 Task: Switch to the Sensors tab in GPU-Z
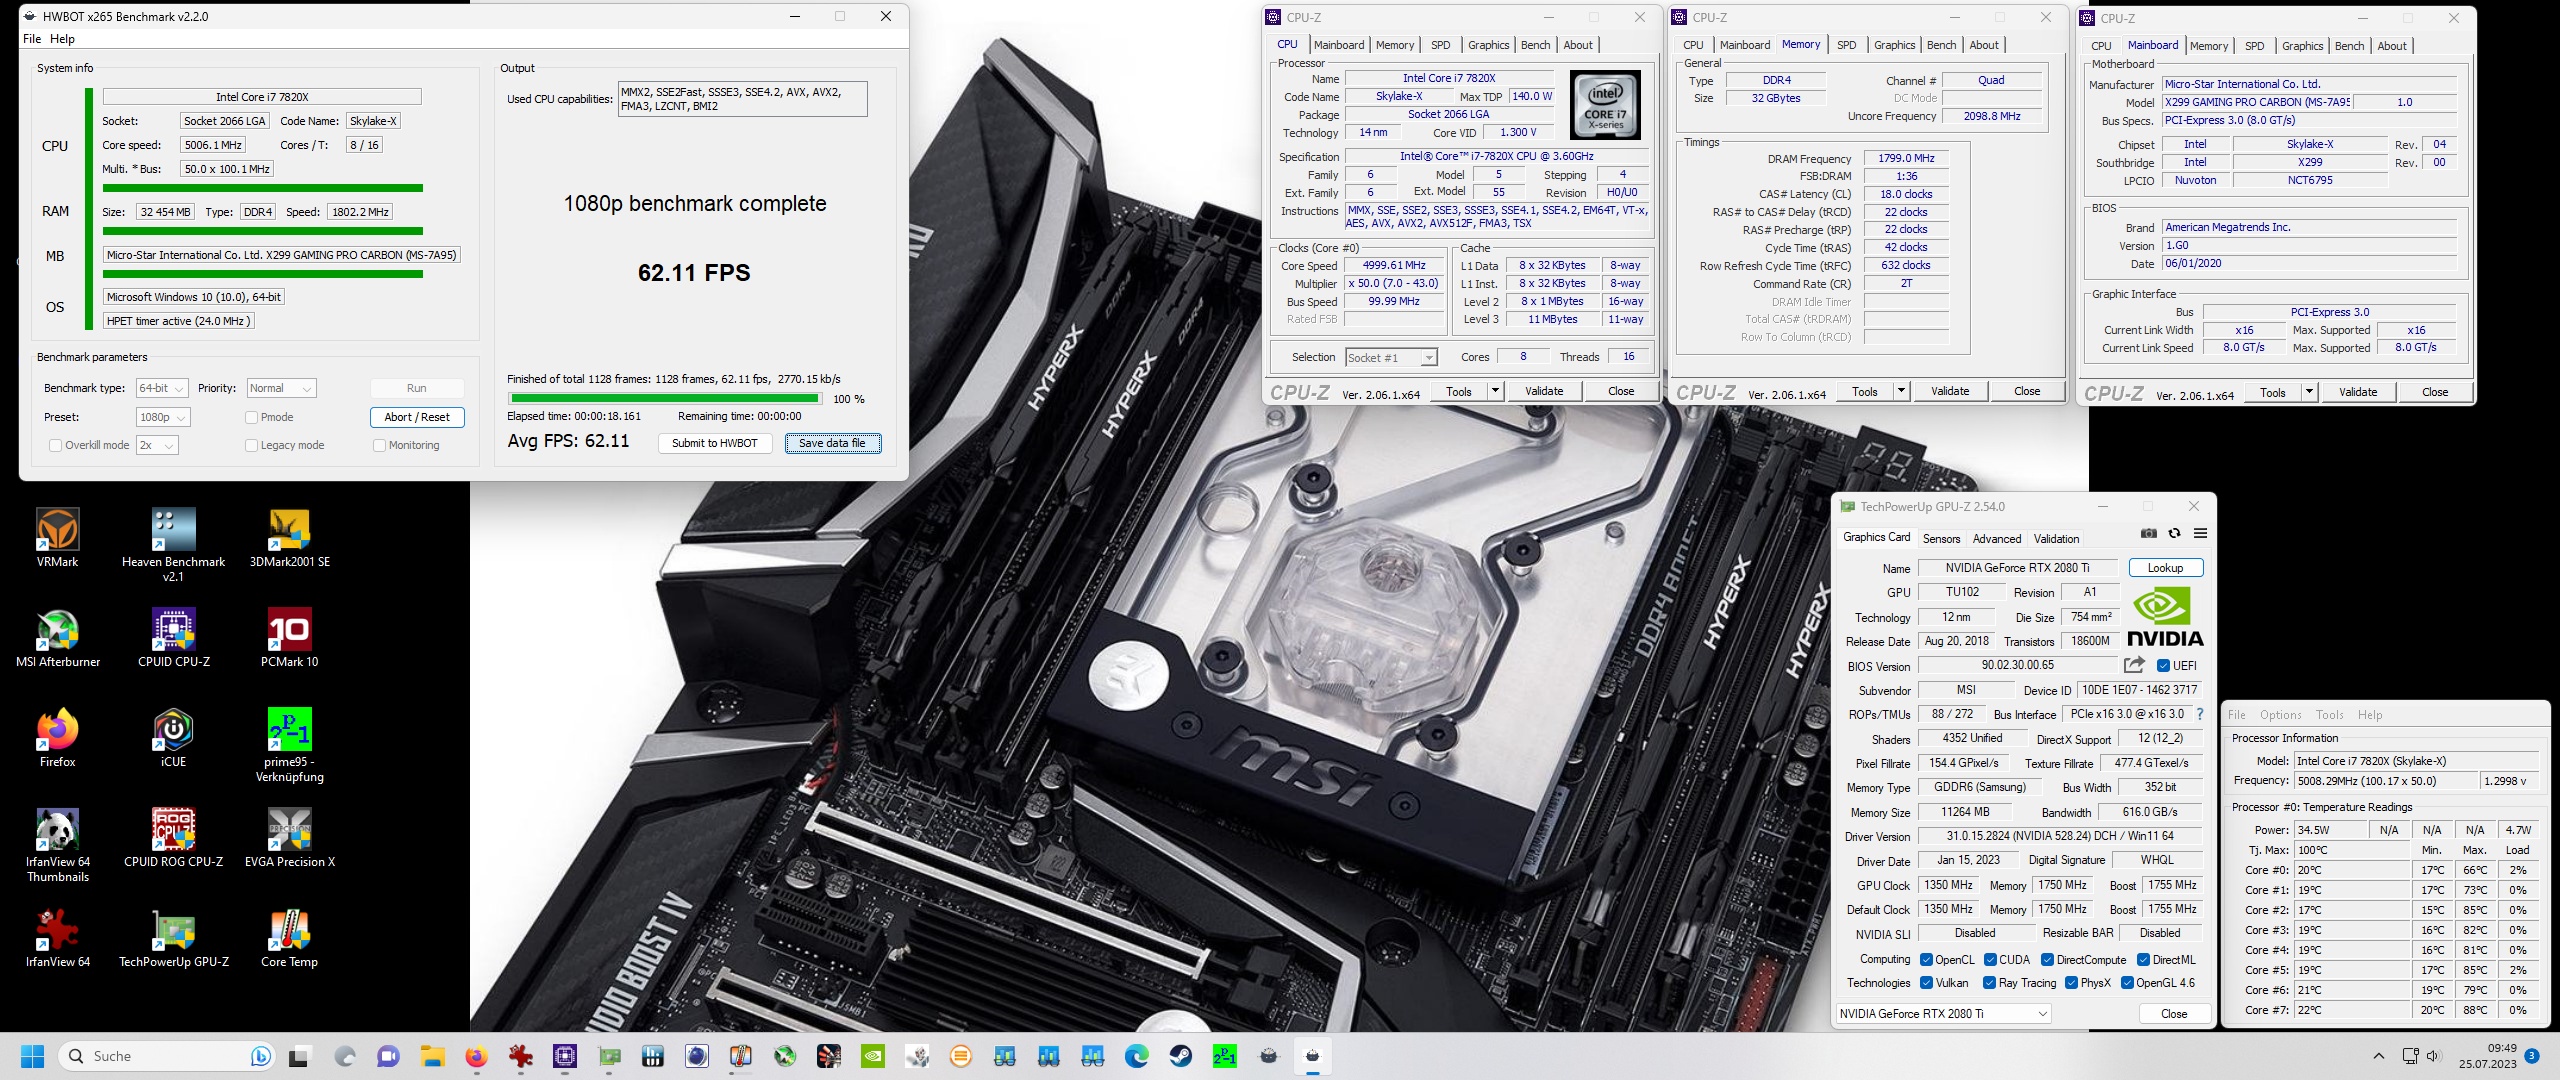pyautogui.click(x=1941, y=539)
